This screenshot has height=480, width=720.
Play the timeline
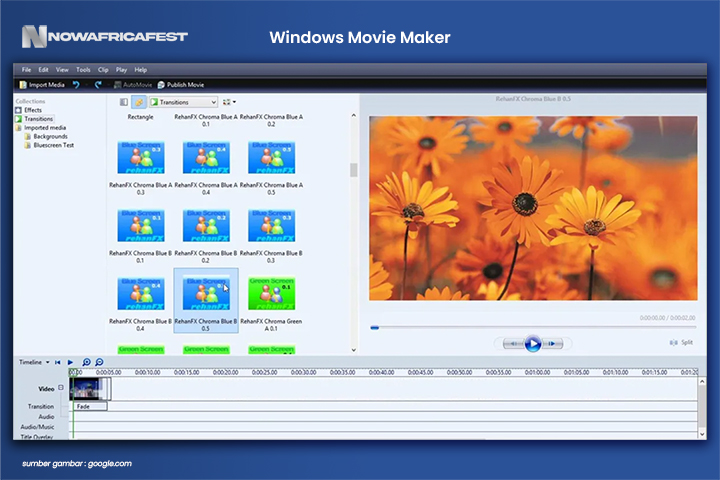click(70, 362)
